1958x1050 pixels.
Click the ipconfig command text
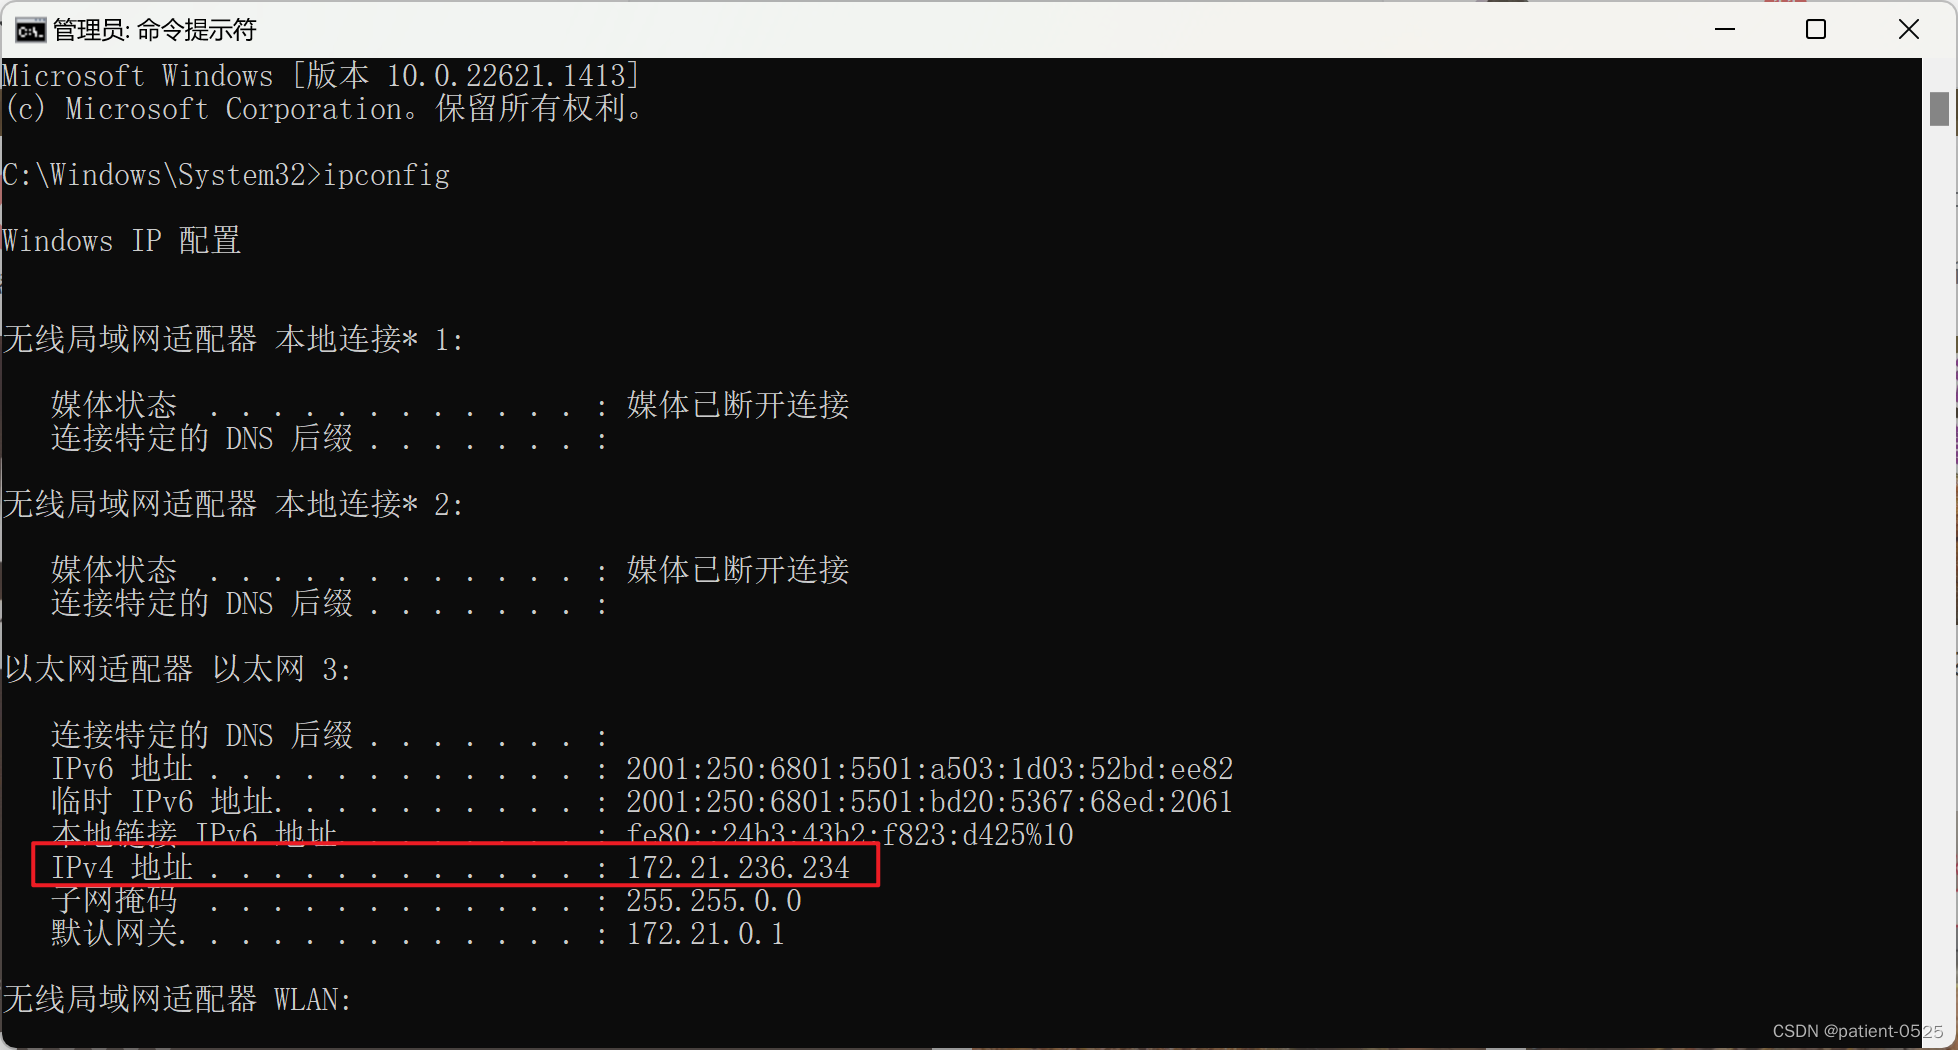click(x=387, y=175)
